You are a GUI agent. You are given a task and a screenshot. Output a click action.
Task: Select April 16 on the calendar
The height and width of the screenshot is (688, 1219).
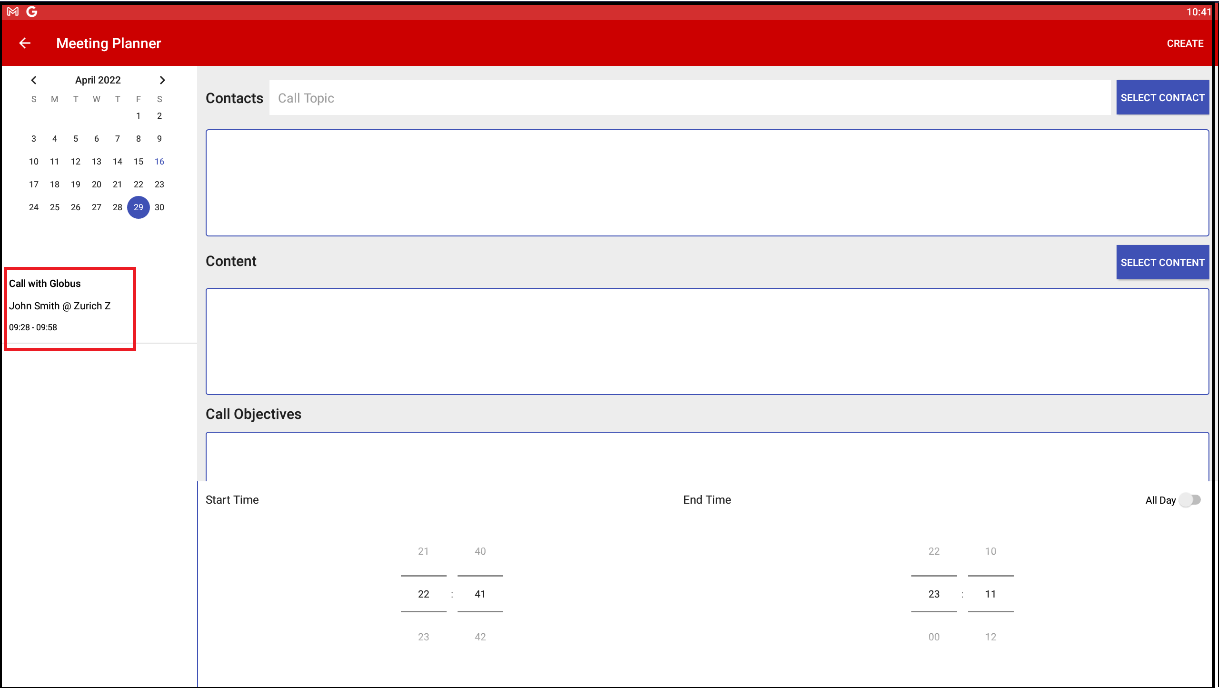click(159, 161)
